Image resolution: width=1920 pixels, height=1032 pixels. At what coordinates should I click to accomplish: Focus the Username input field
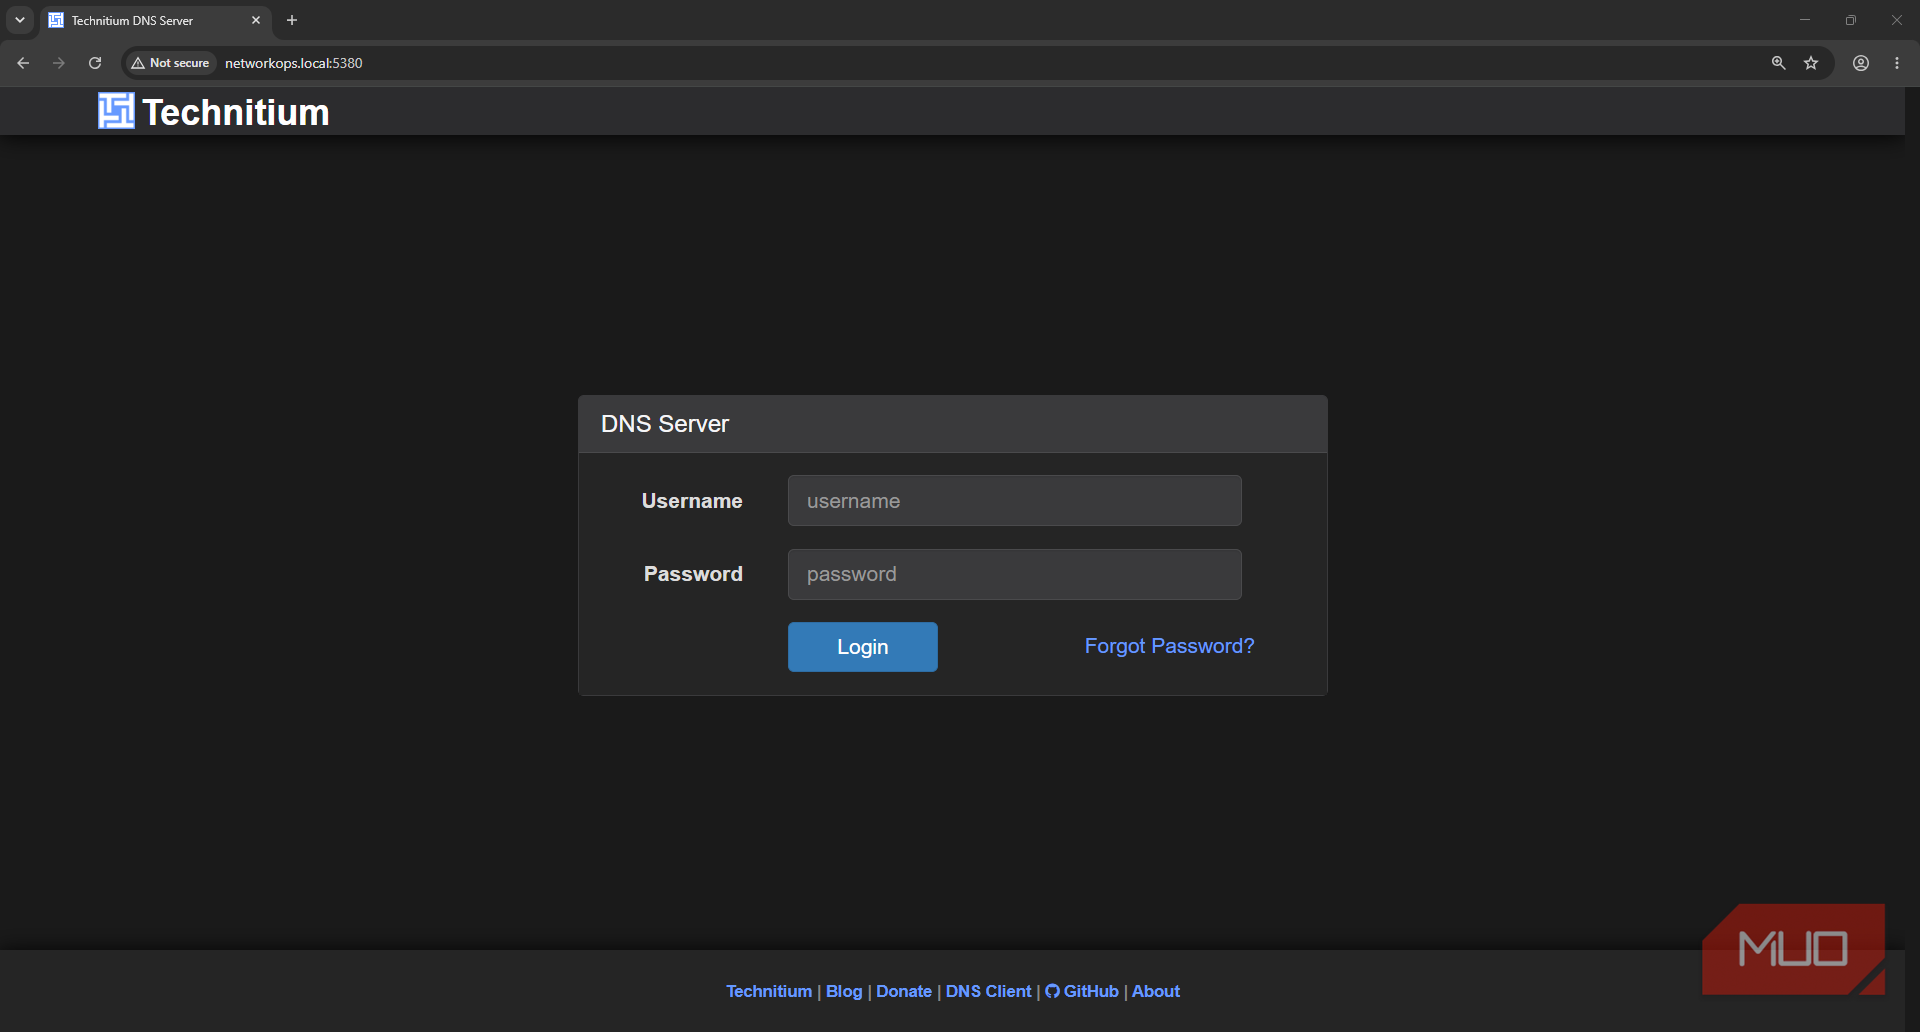coord(1014,501)
